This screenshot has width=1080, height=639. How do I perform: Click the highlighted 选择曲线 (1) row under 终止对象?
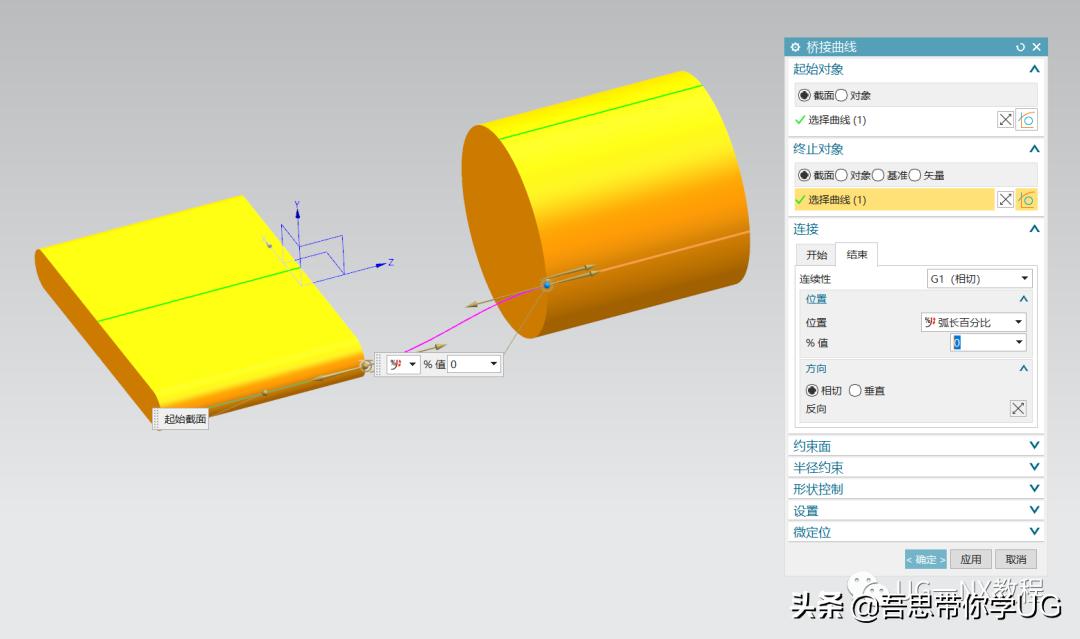(x=893, y=200)
